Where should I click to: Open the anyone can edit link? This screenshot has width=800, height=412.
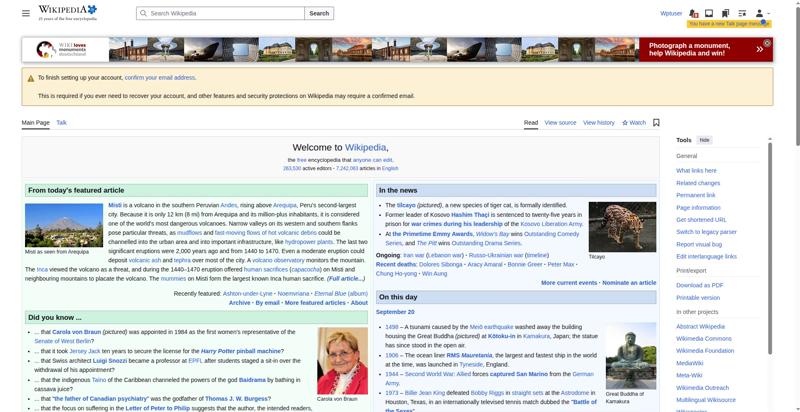pyautogui.click(x=372, y=160)
